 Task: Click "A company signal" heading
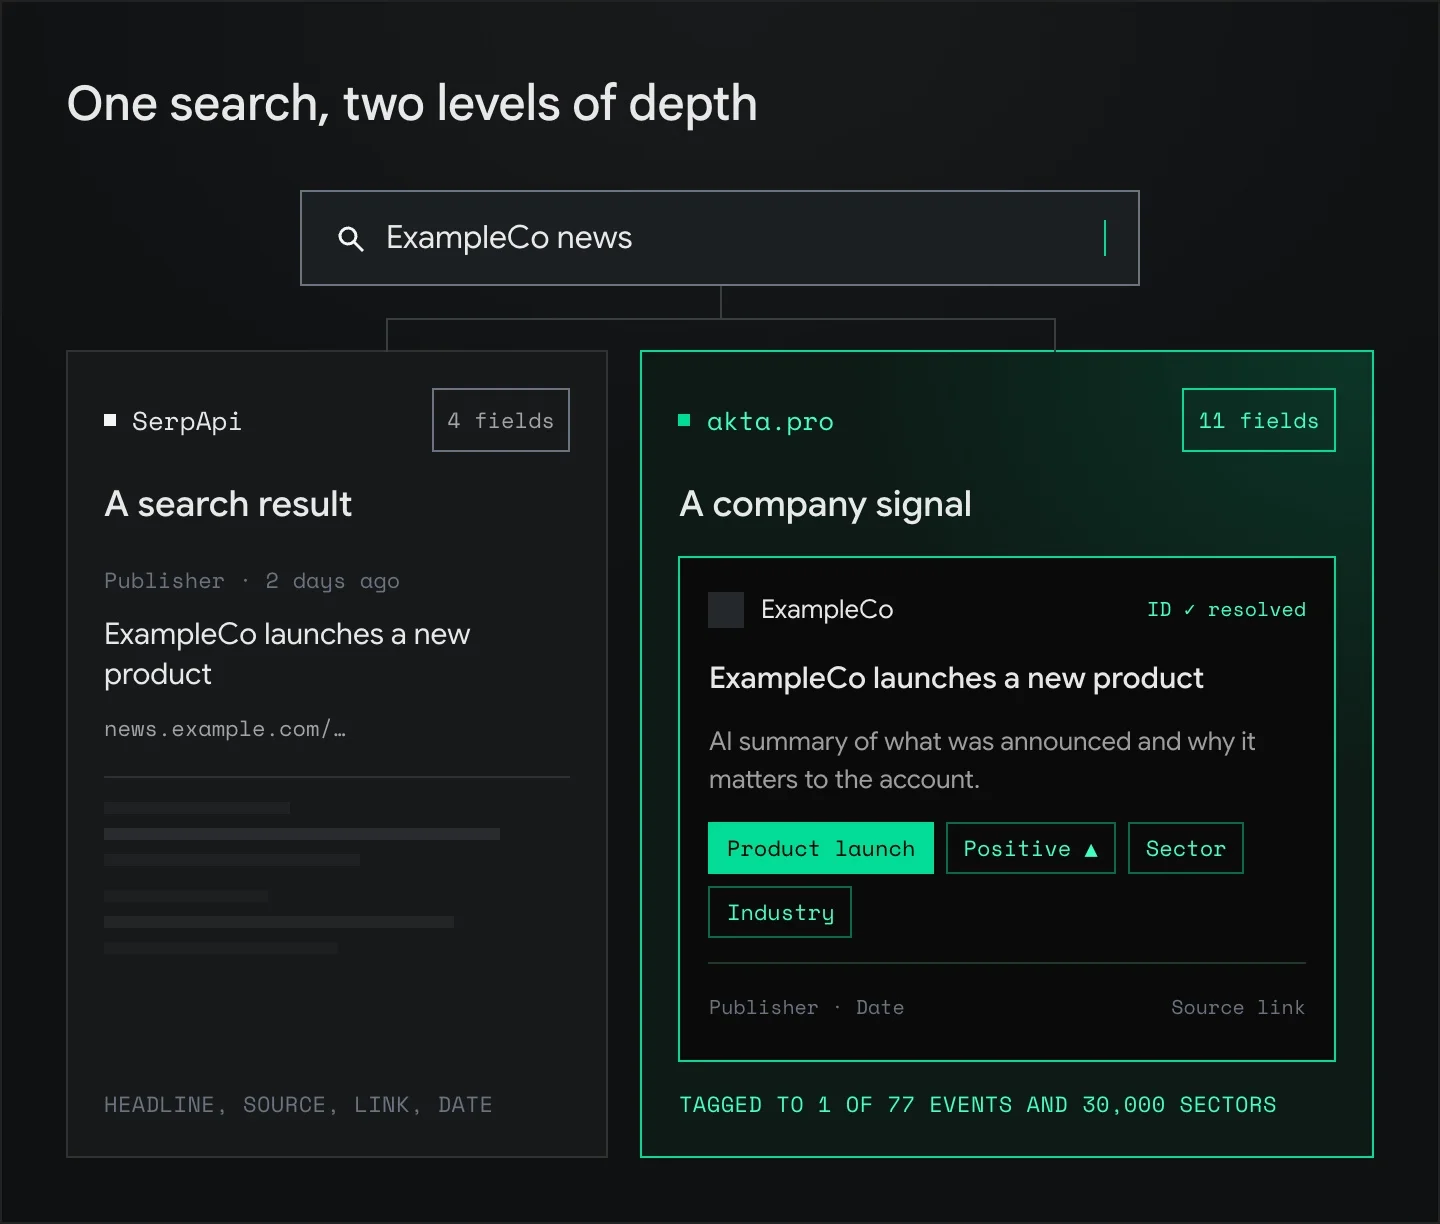tap(826, 504)
